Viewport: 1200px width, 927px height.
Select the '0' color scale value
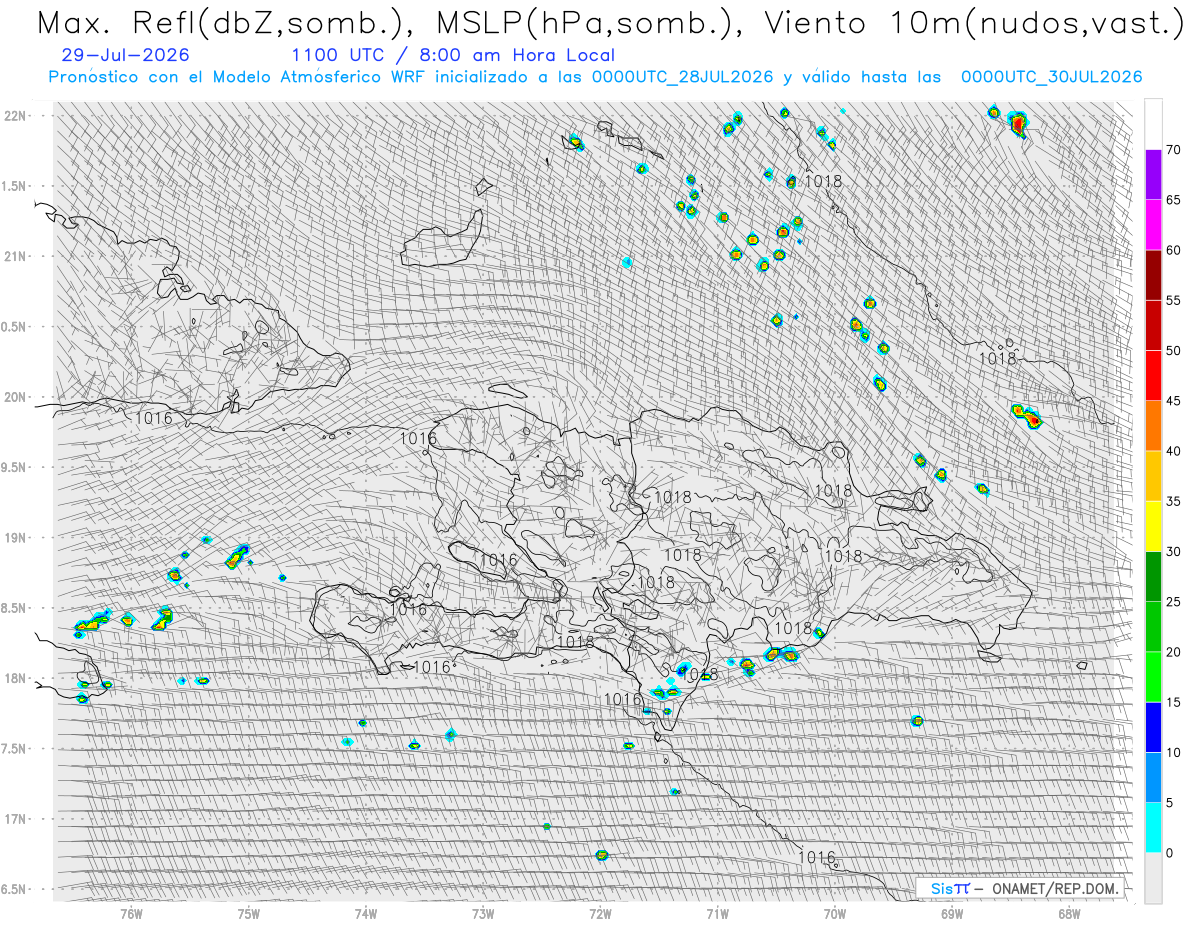pos(1169,853)
